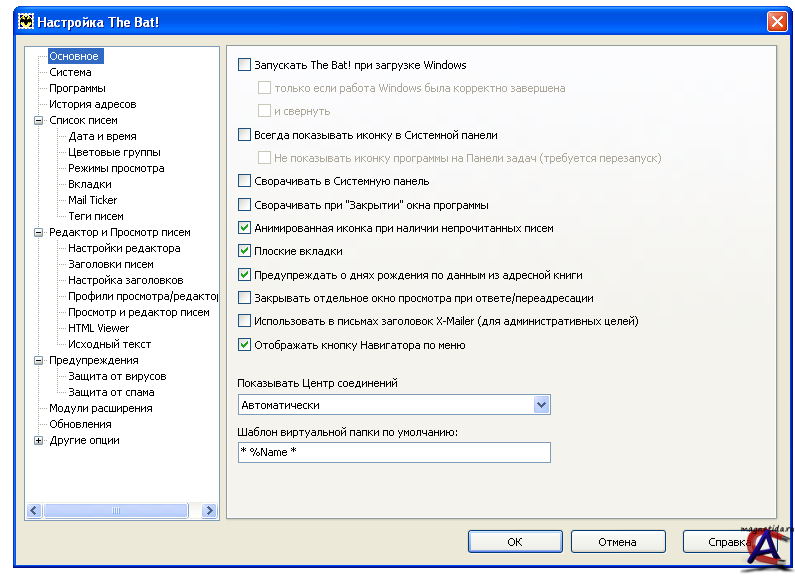Click the 'Отмена' button

click(x=617, y=541)
